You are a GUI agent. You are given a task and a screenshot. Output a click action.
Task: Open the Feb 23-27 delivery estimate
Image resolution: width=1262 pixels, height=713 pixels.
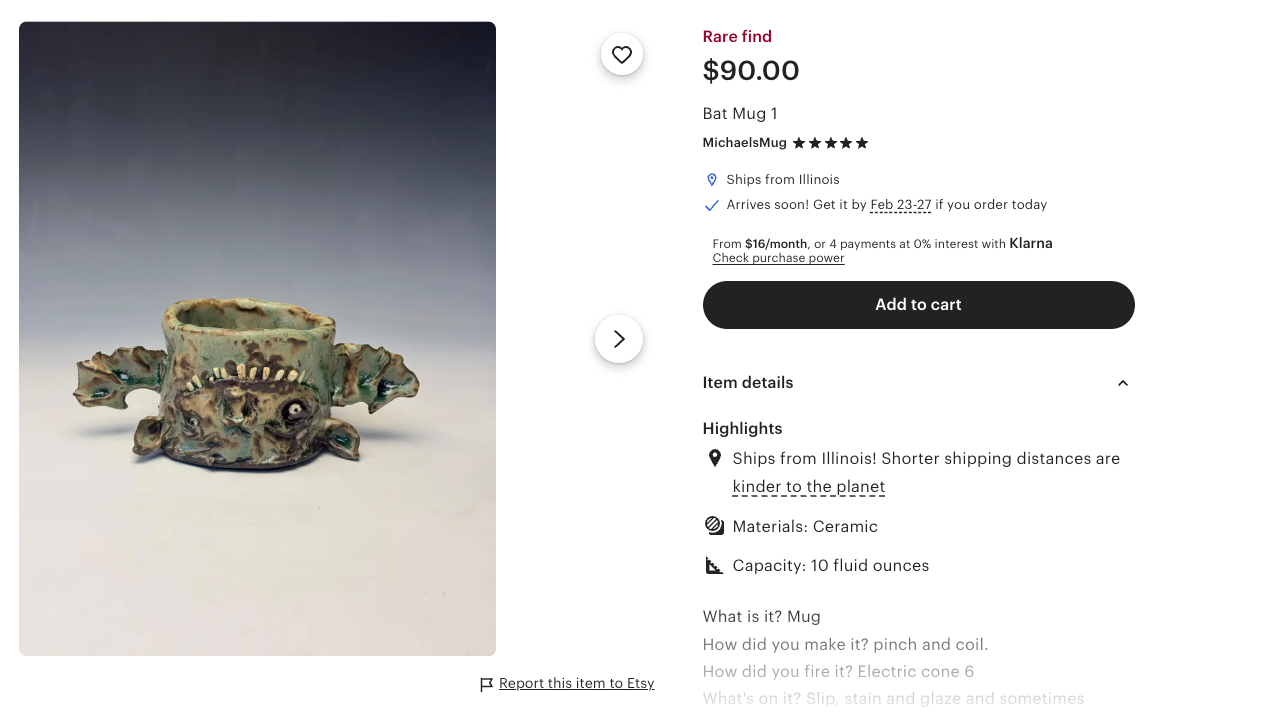[900, 205]
